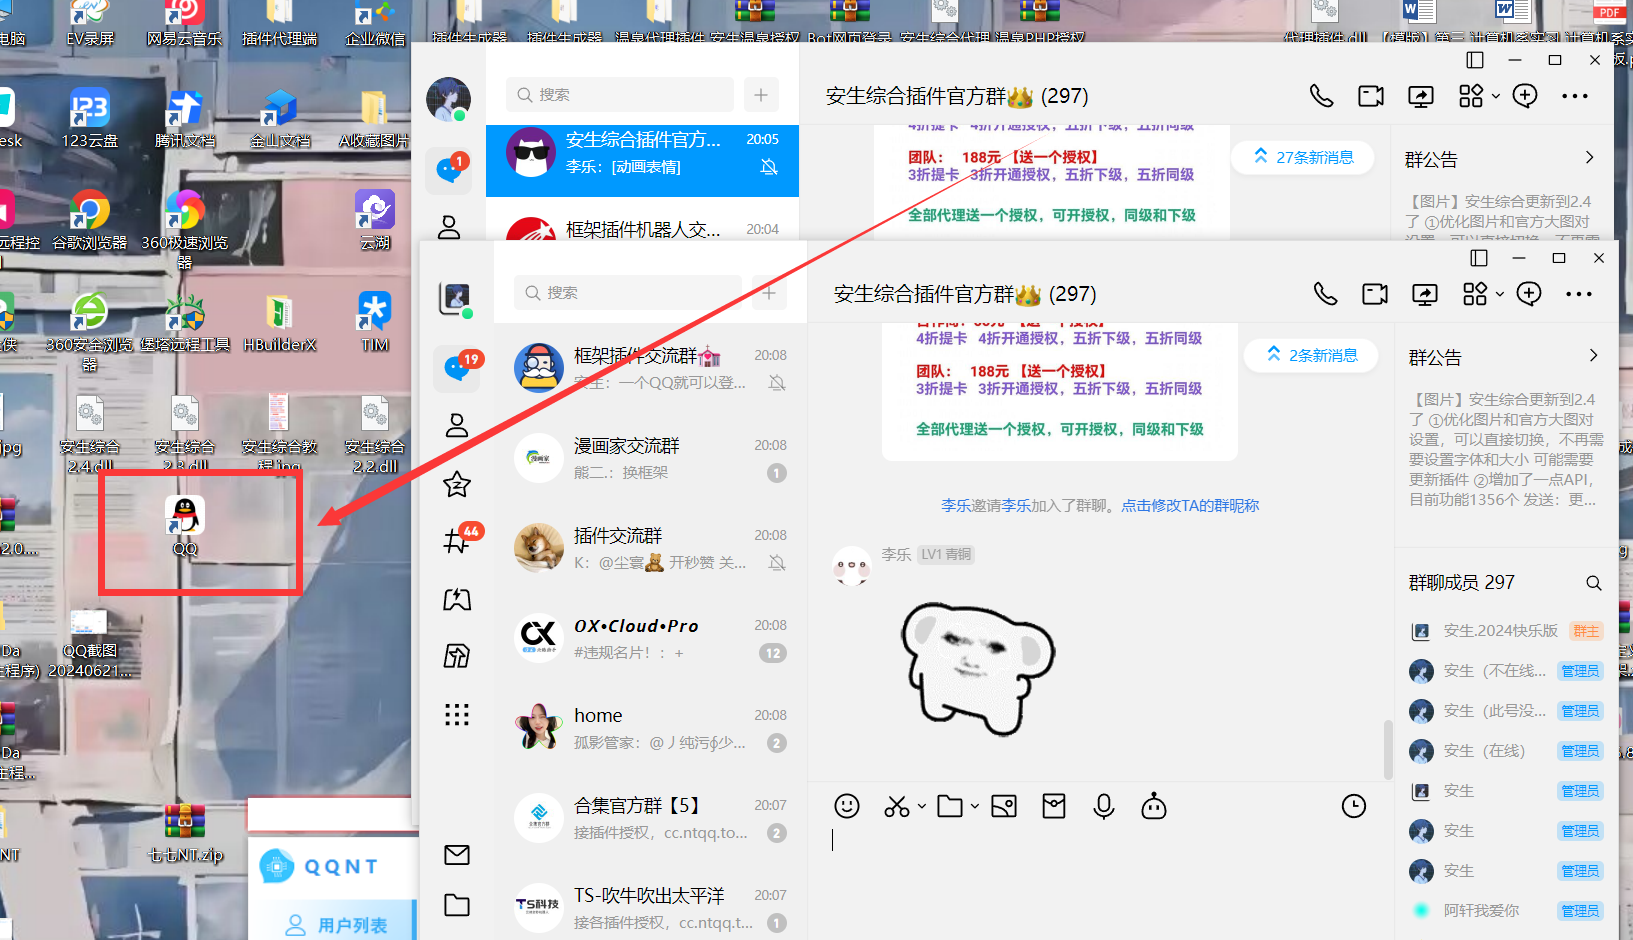Toggle mute bell on 框架插件交流群 chat
Image resolution: width=1633 pixels, height=940 pixels.
777,383
